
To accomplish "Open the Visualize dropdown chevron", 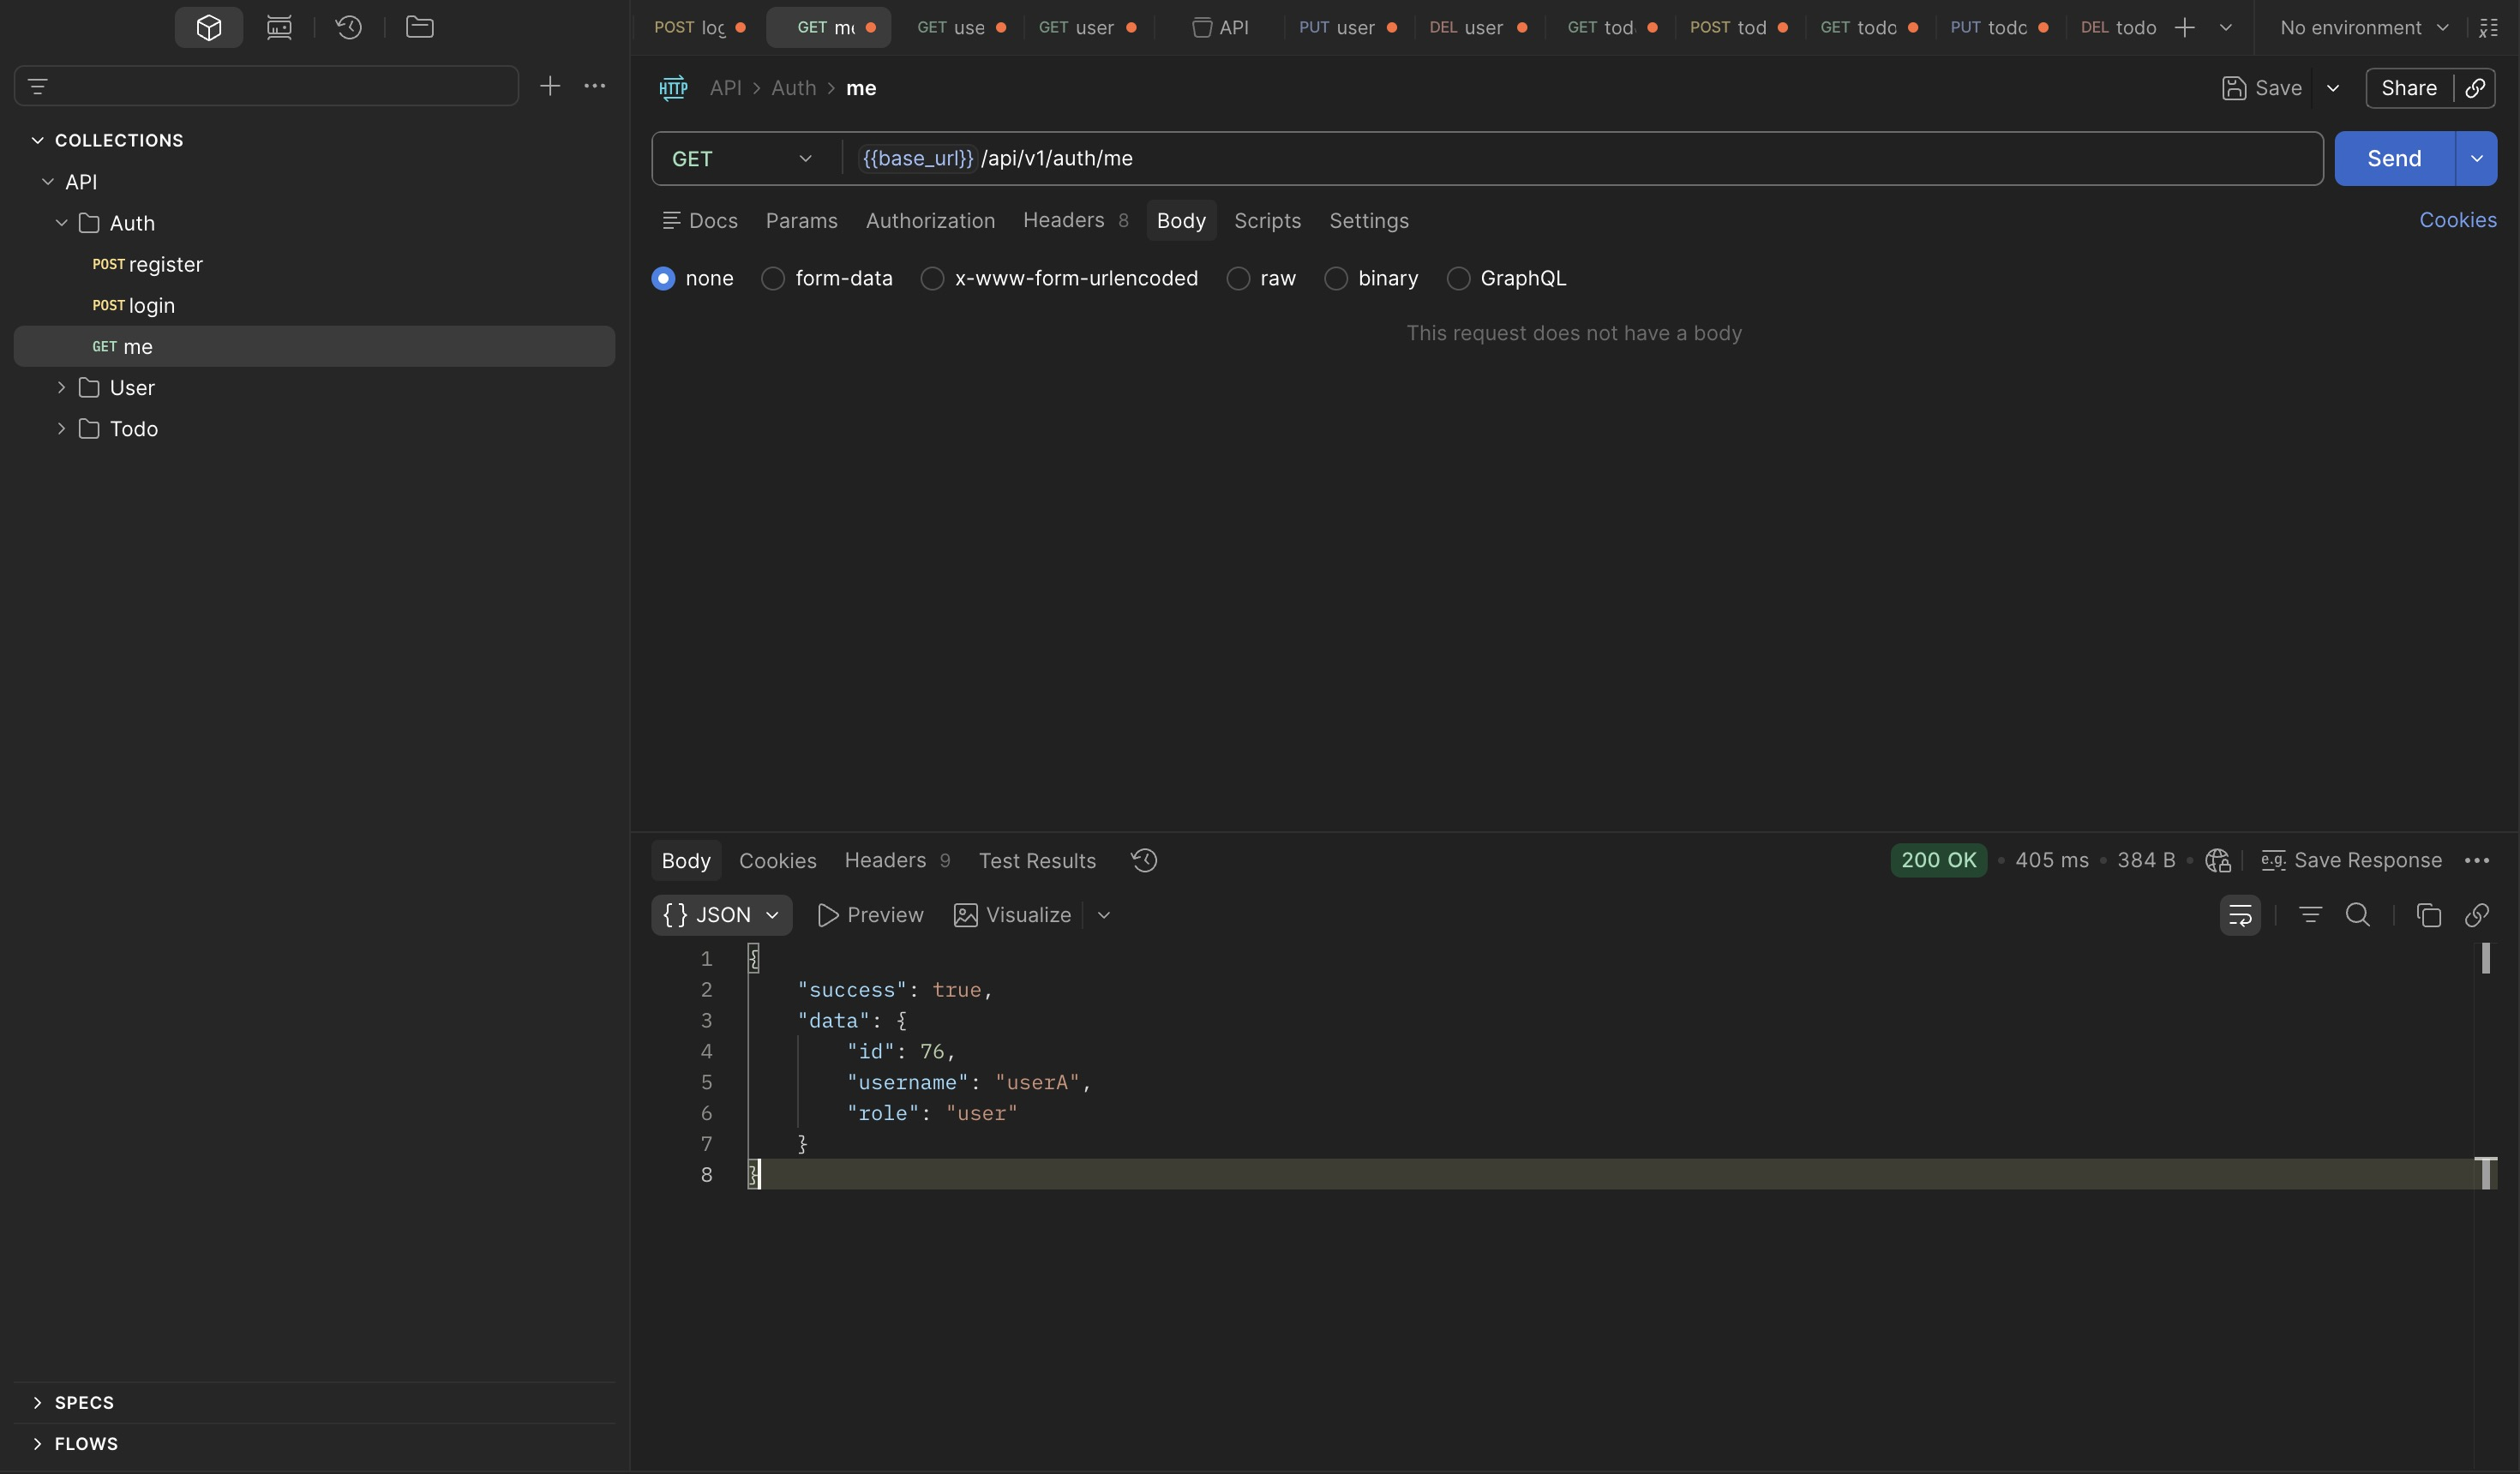I will click(1103, 915).
